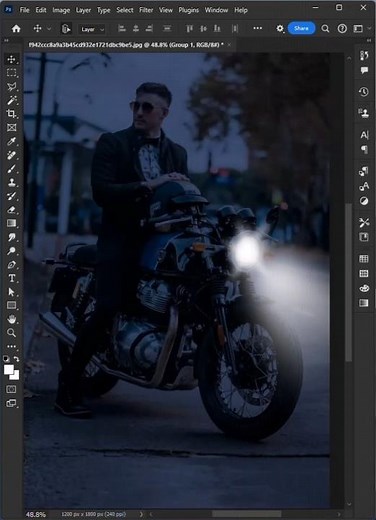Open the Window menu

[x=216, y=10]
